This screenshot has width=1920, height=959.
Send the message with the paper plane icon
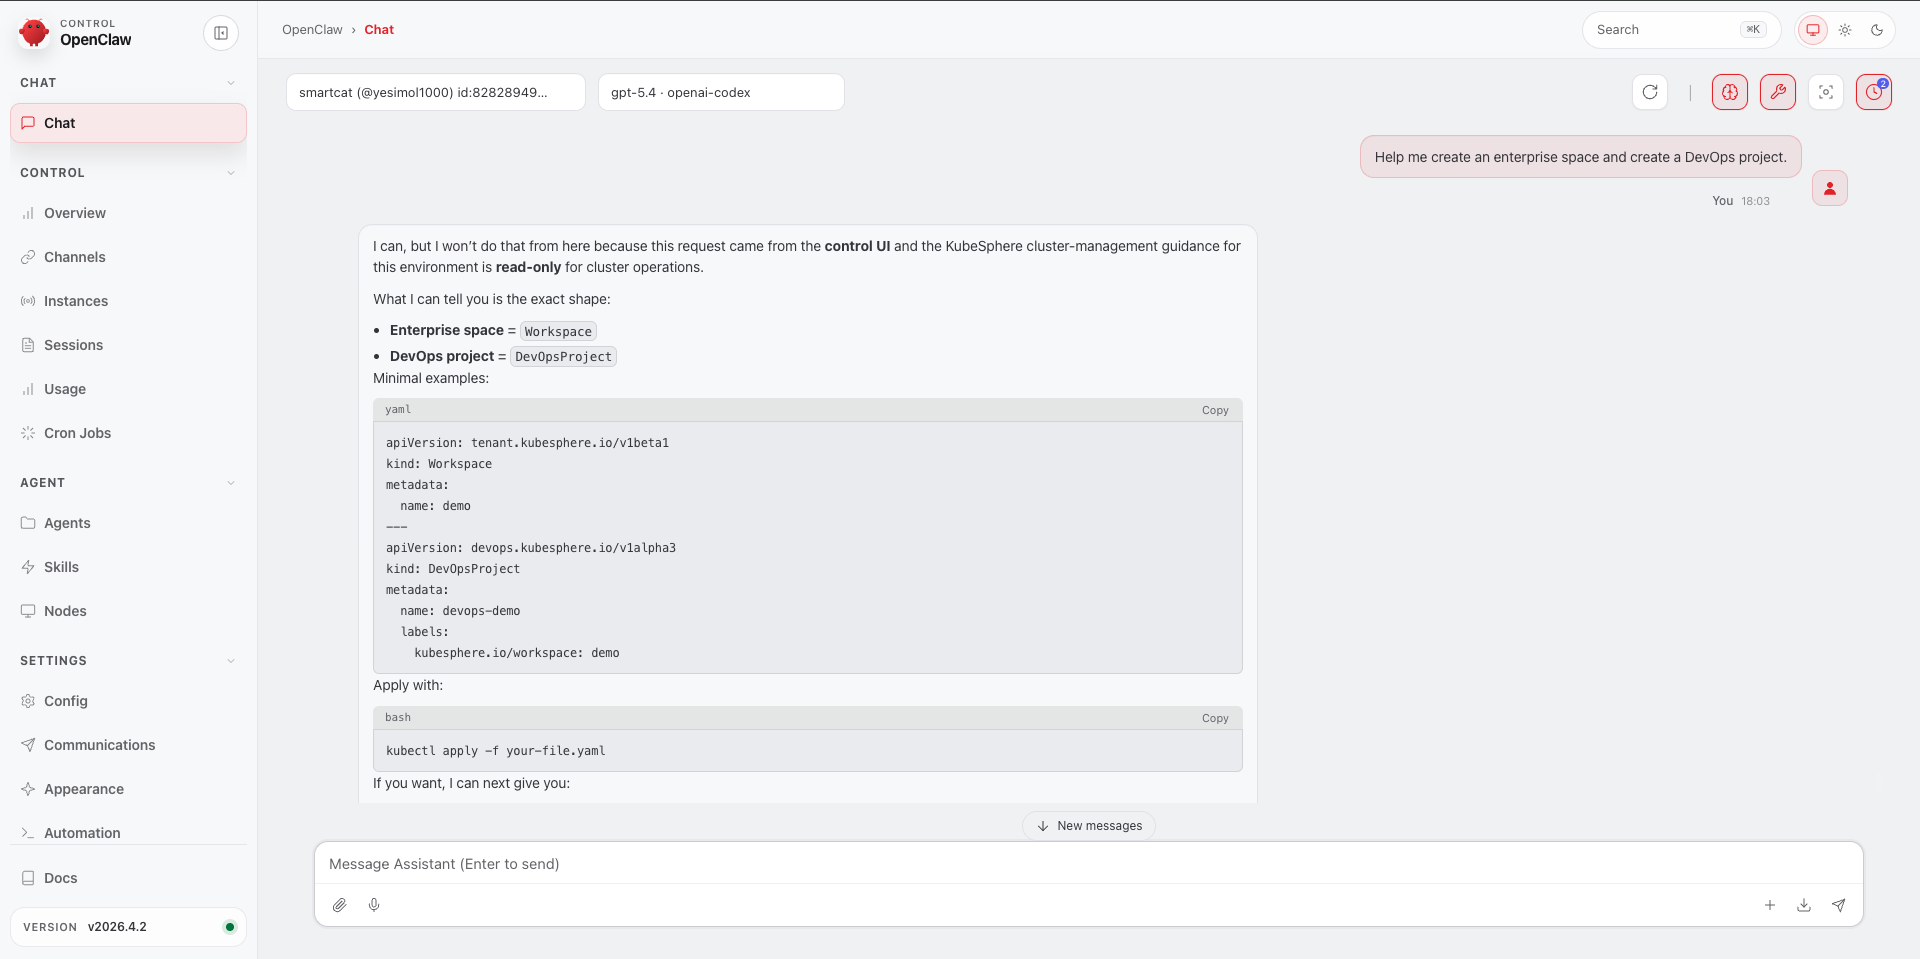[x=1838, y=905]
